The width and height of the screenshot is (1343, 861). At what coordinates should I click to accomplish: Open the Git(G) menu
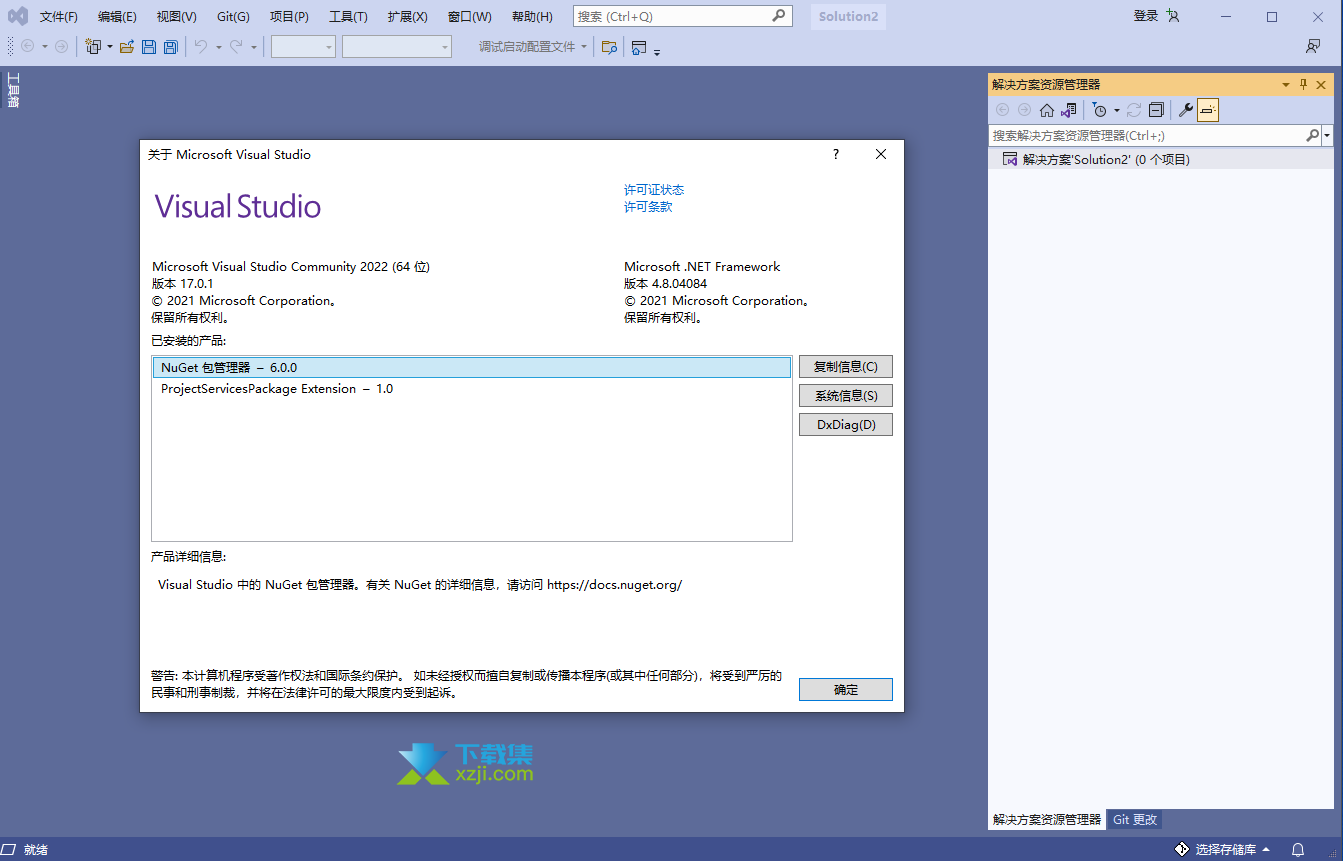pyautogui.click(x=233, y=16)
